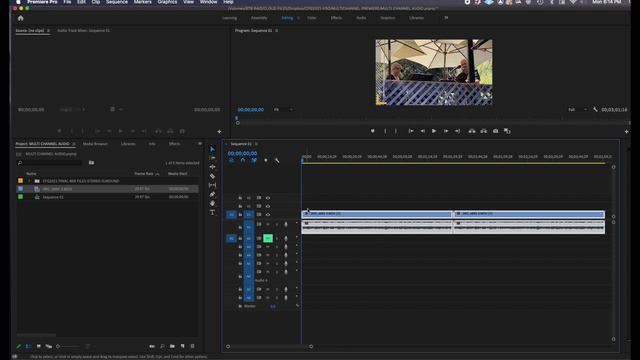Toggle insert sequences as nests
Image resolution: width=640 pixels, height=360 pixels.
point(231,160)
